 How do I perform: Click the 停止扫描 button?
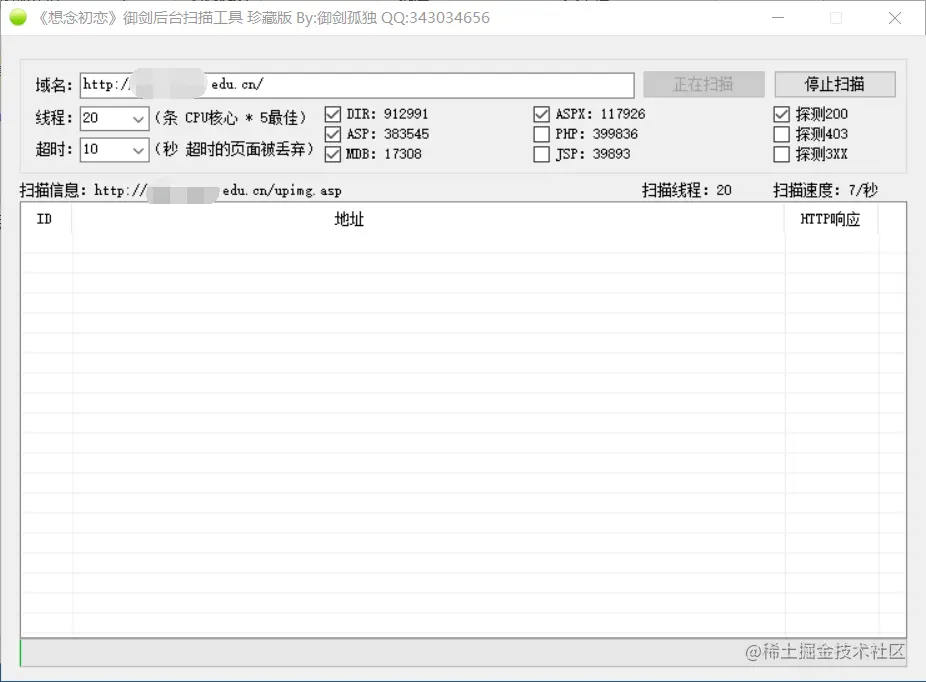click(x=835, y=84)
